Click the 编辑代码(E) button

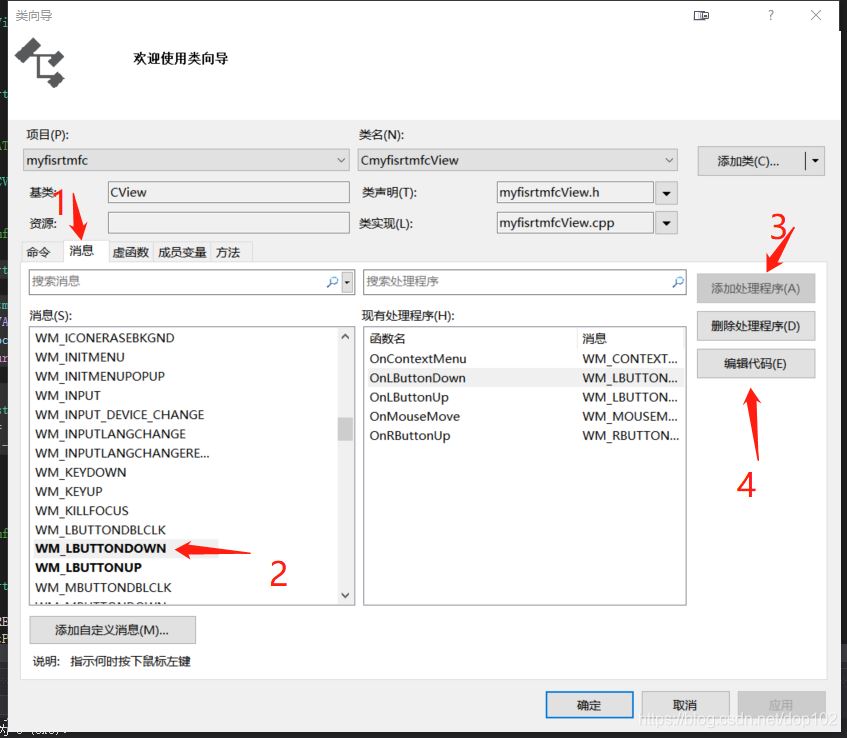(x=756, y=364)
